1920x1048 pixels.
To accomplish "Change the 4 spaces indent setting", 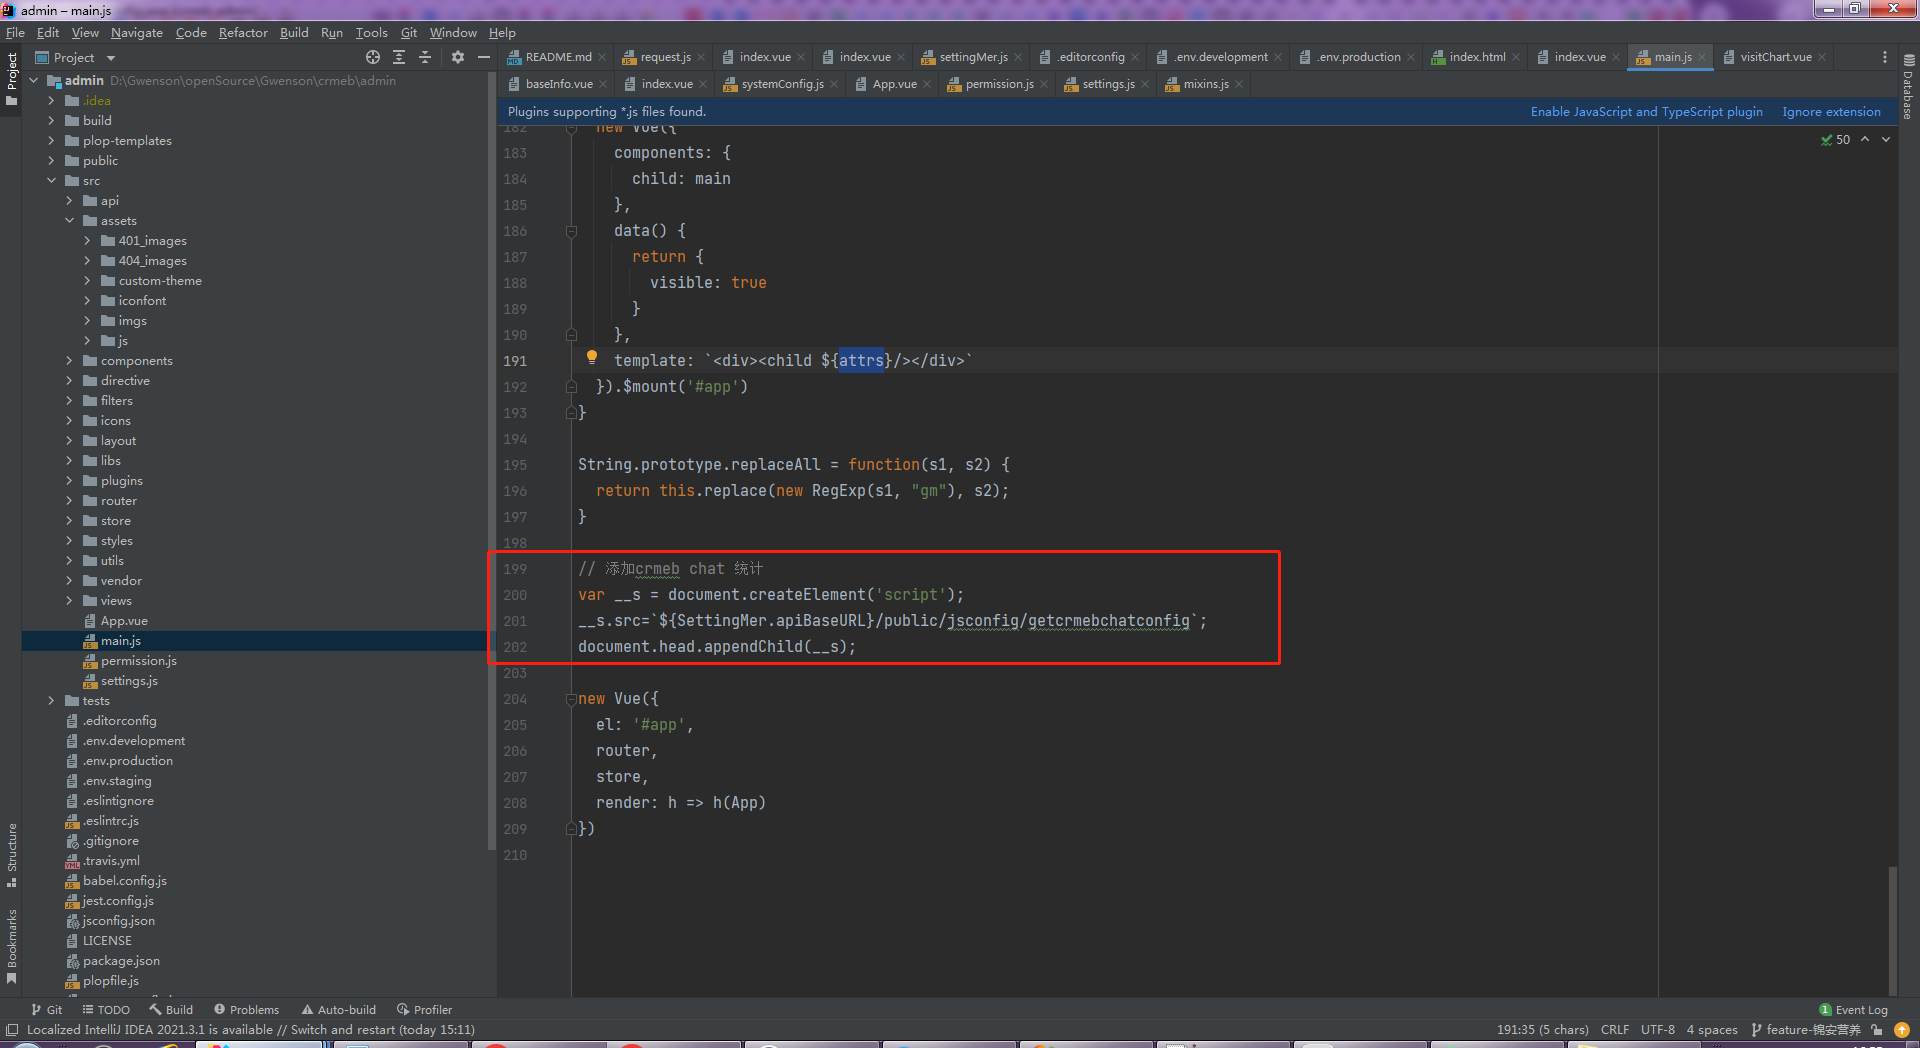I will click(1711, 1030).
